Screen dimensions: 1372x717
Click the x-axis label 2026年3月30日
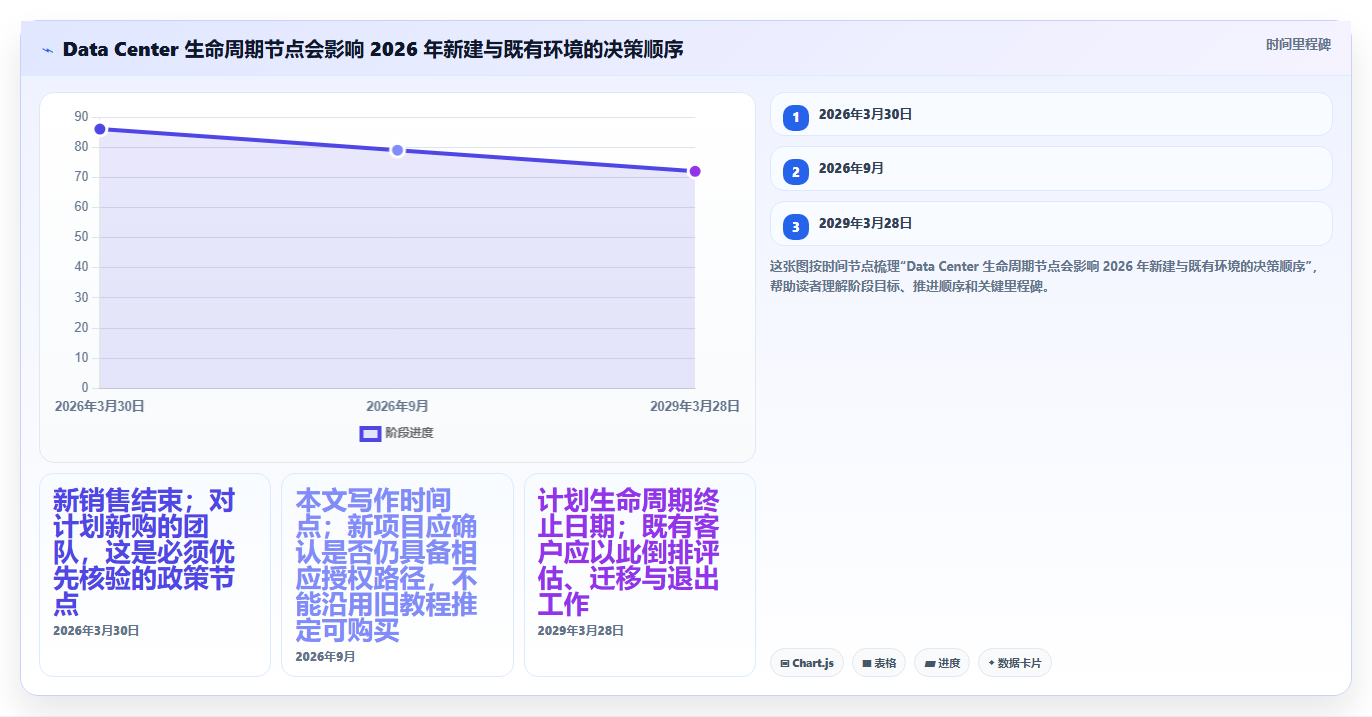[x=99, y=406]
